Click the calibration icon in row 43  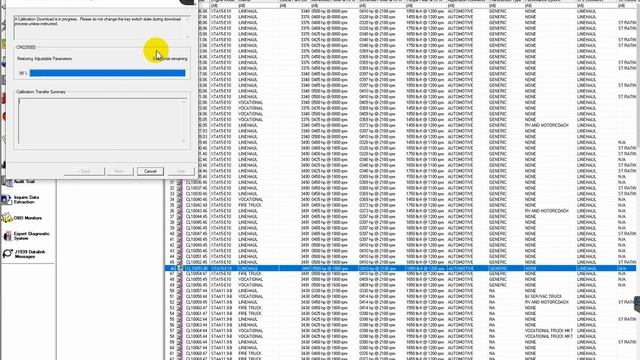180,251
